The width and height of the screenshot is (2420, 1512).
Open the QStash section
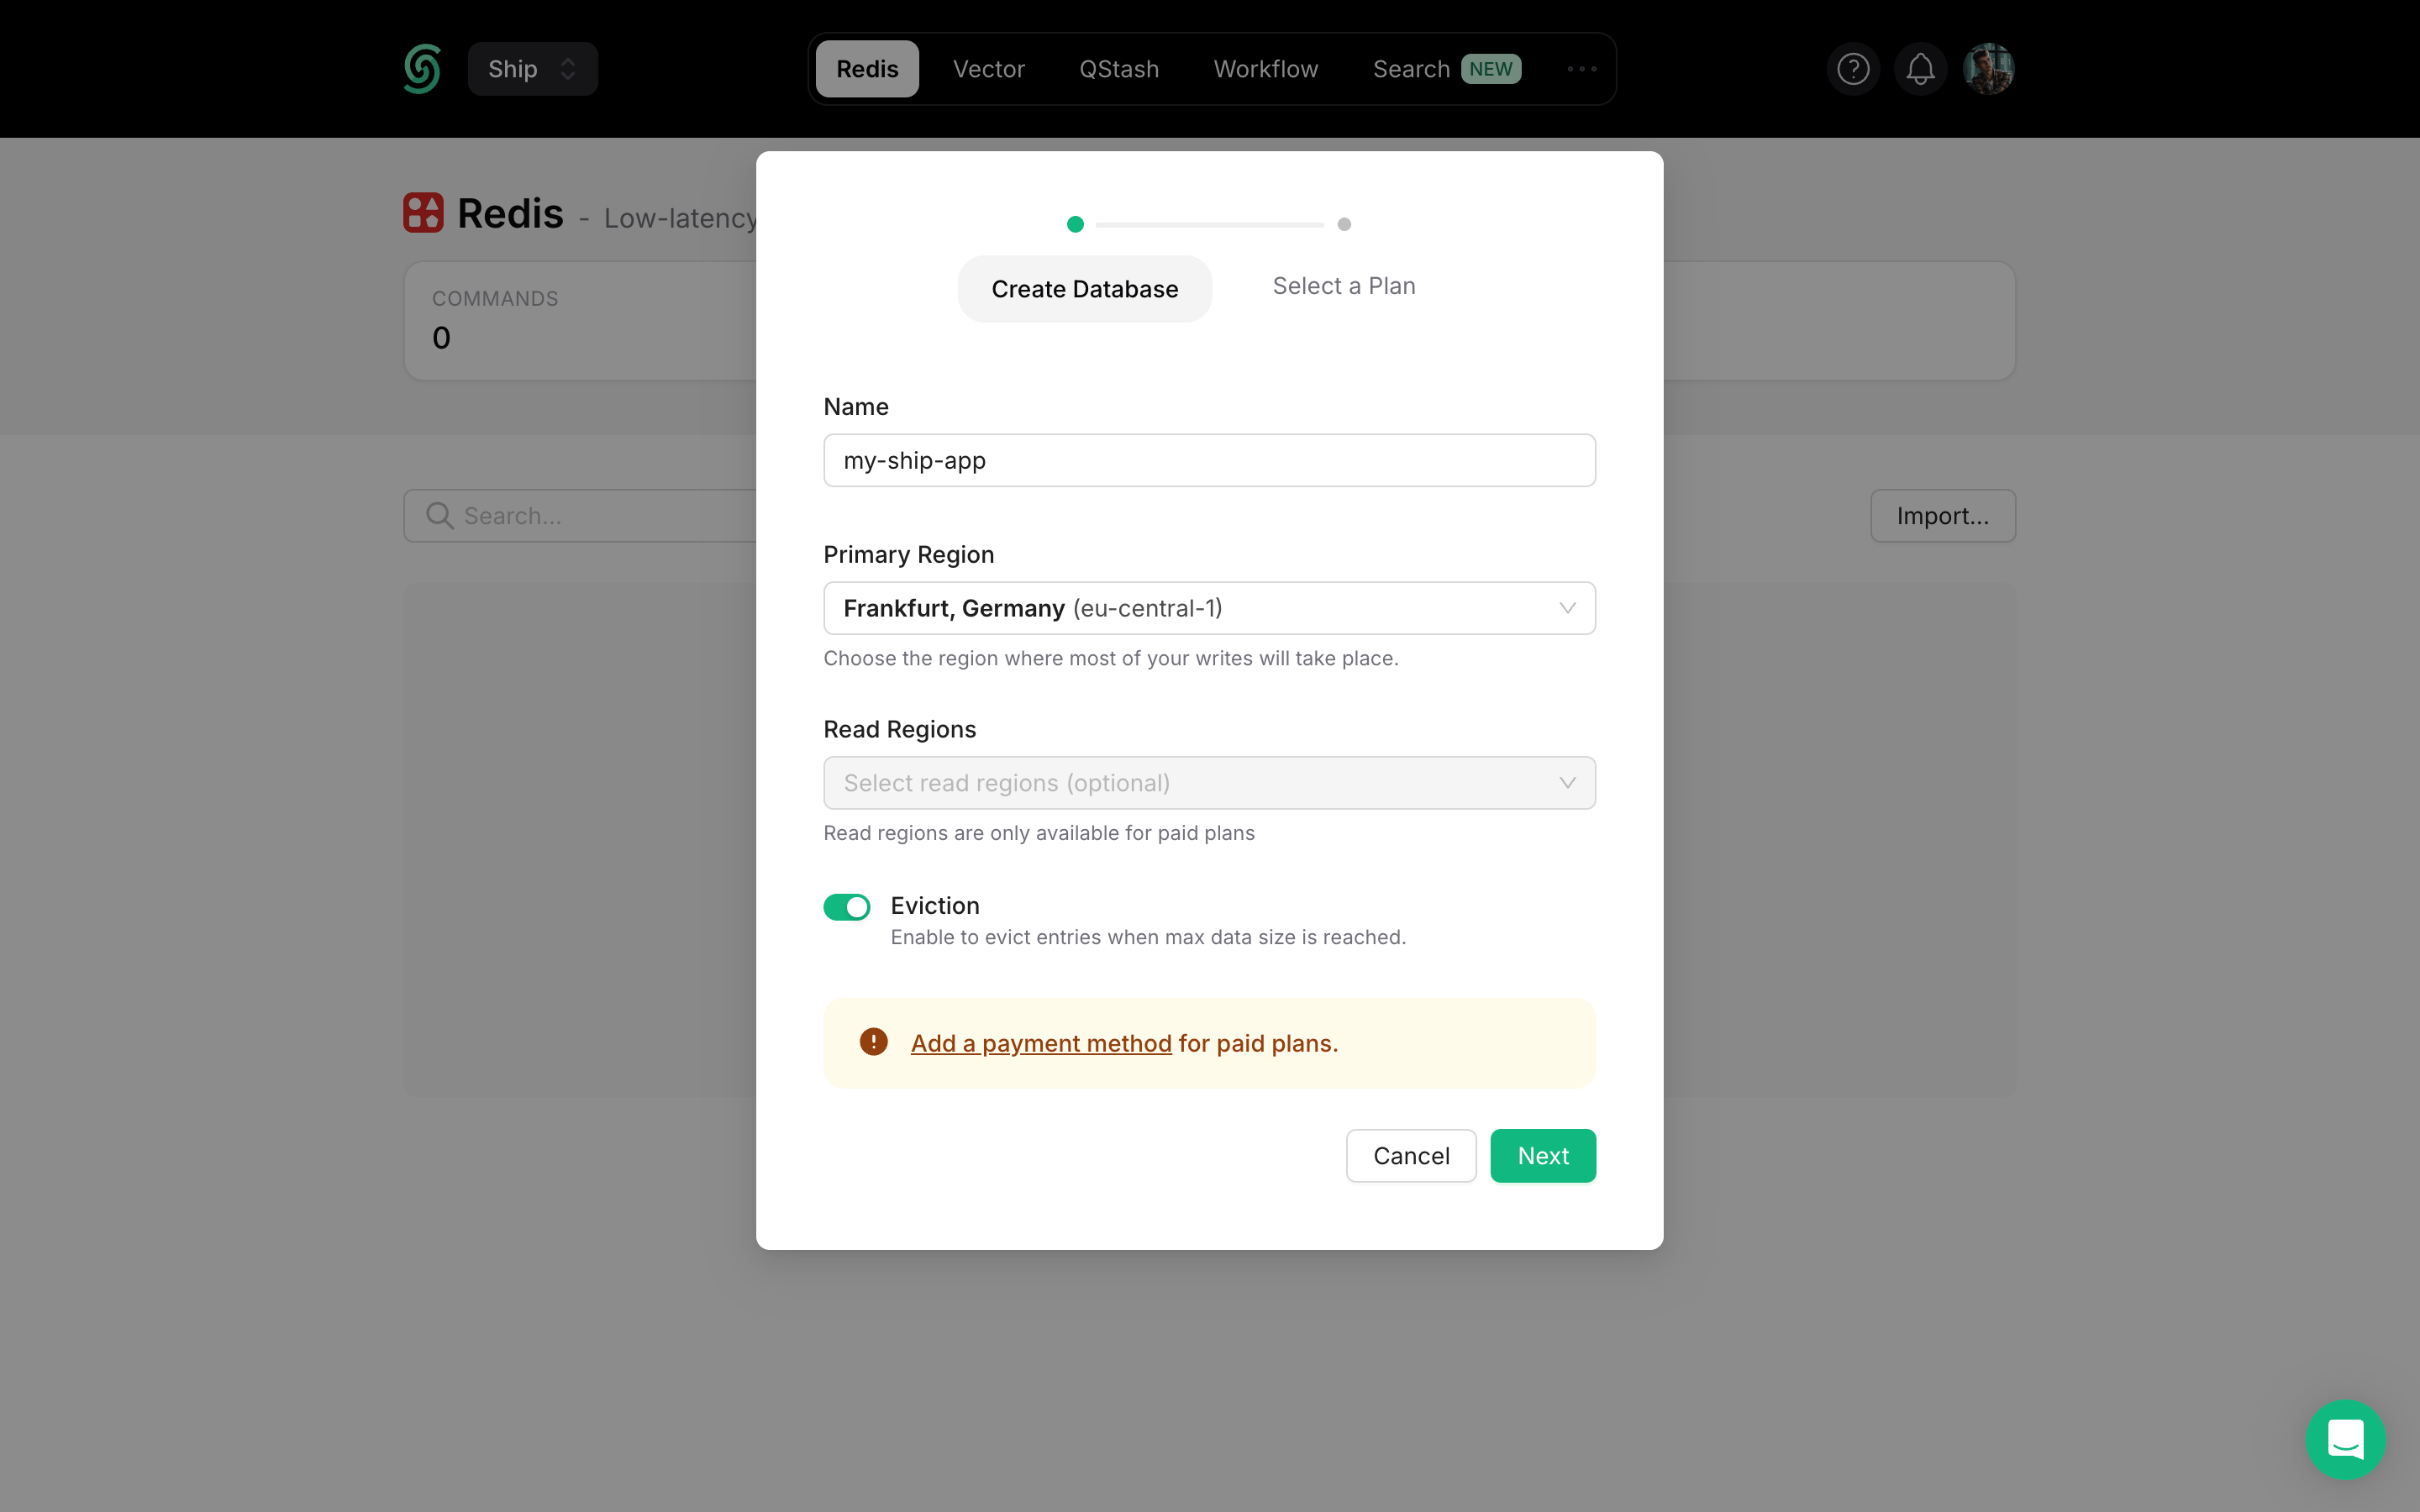coord(1118,68)
